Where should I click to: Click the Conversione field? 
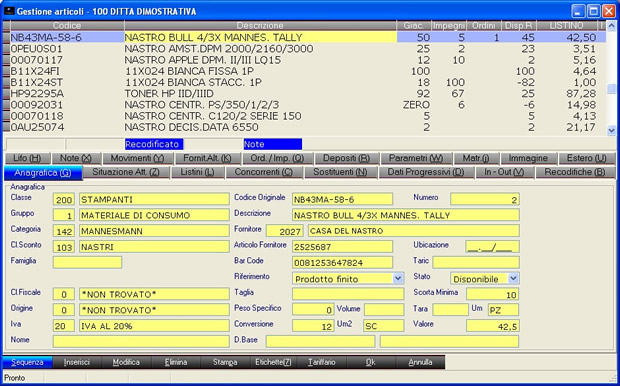click(313, 326)
